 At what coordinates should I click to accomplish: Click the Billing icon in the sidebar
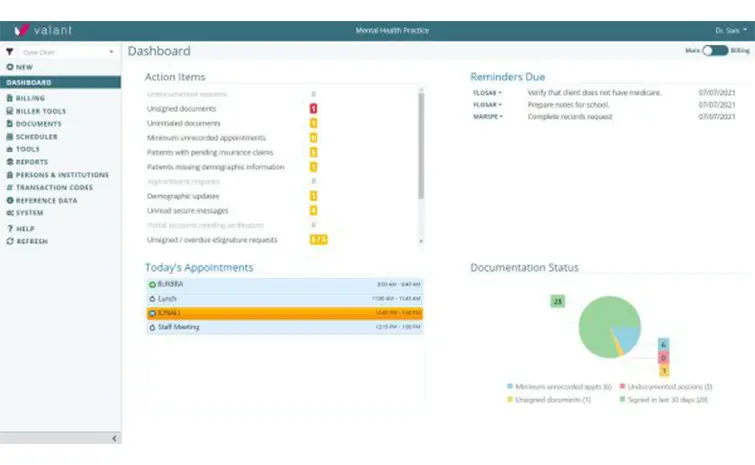9,98
